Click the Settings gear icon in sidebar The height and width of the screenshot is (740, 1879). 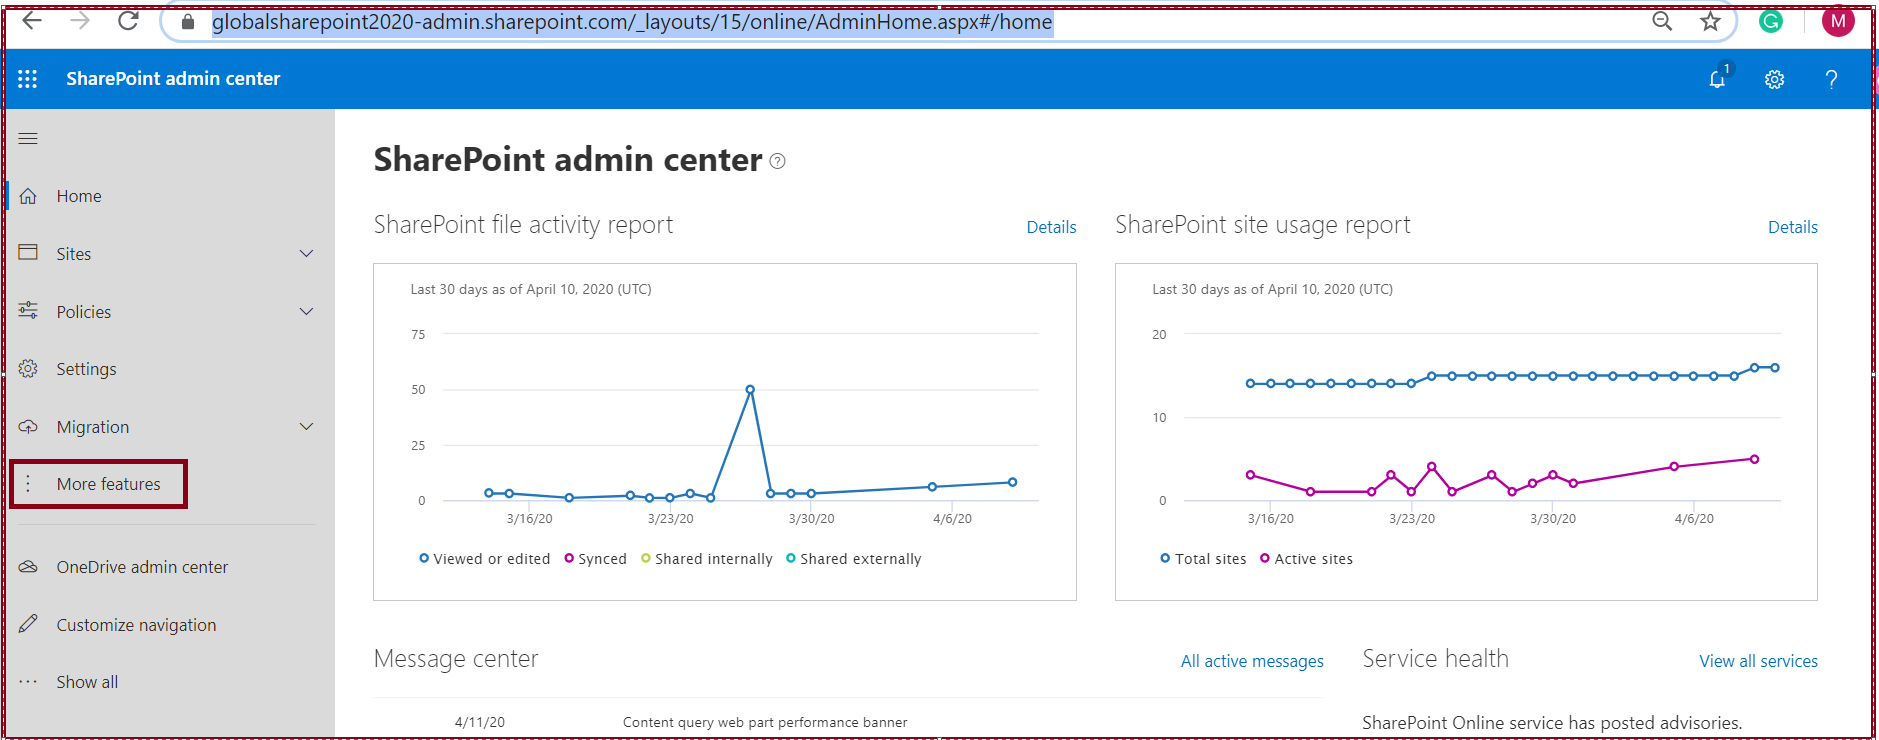click(x=28, y=369)
